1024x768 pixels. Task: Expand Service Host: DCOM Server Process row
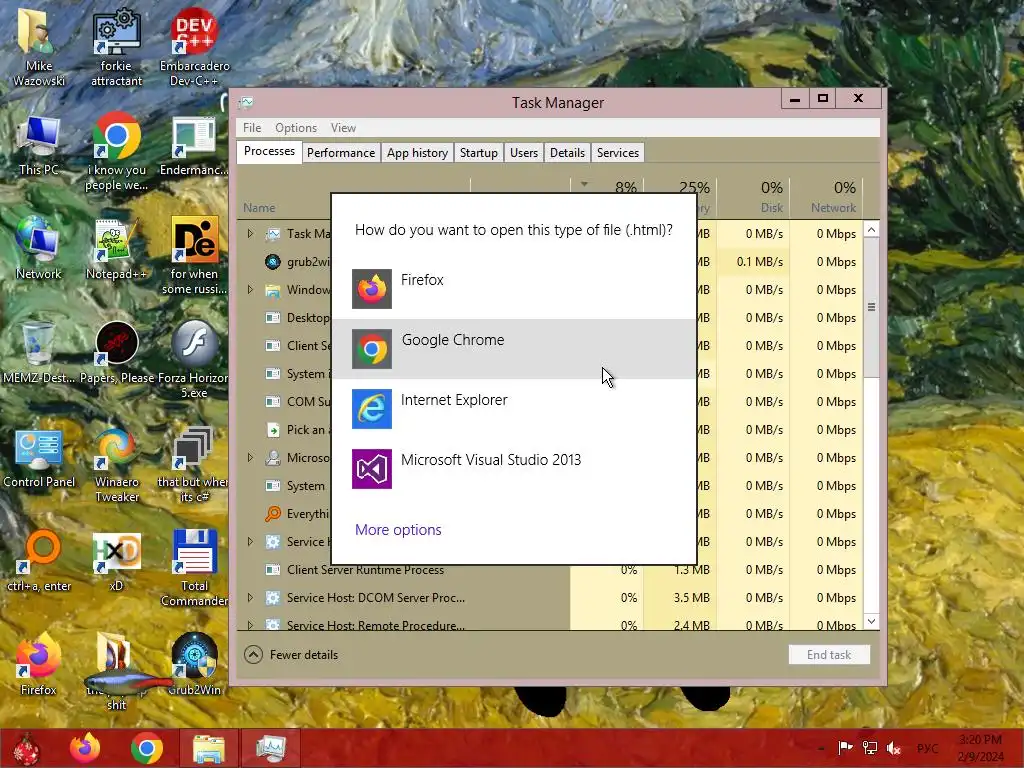click(250, 598)
